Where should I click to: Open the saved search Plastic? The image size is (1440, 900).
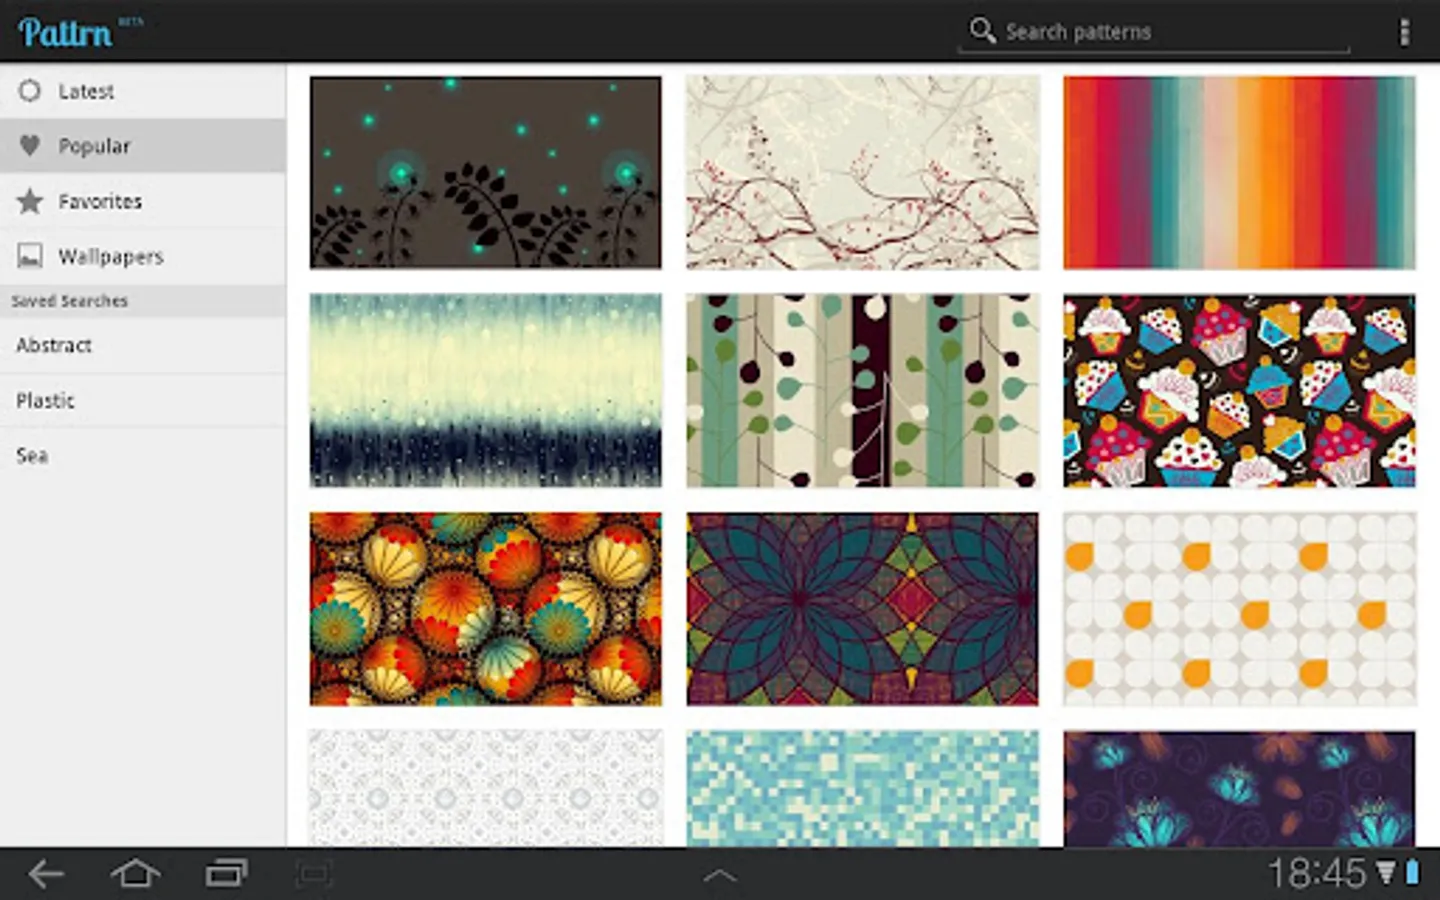click(x=143, y=400)
